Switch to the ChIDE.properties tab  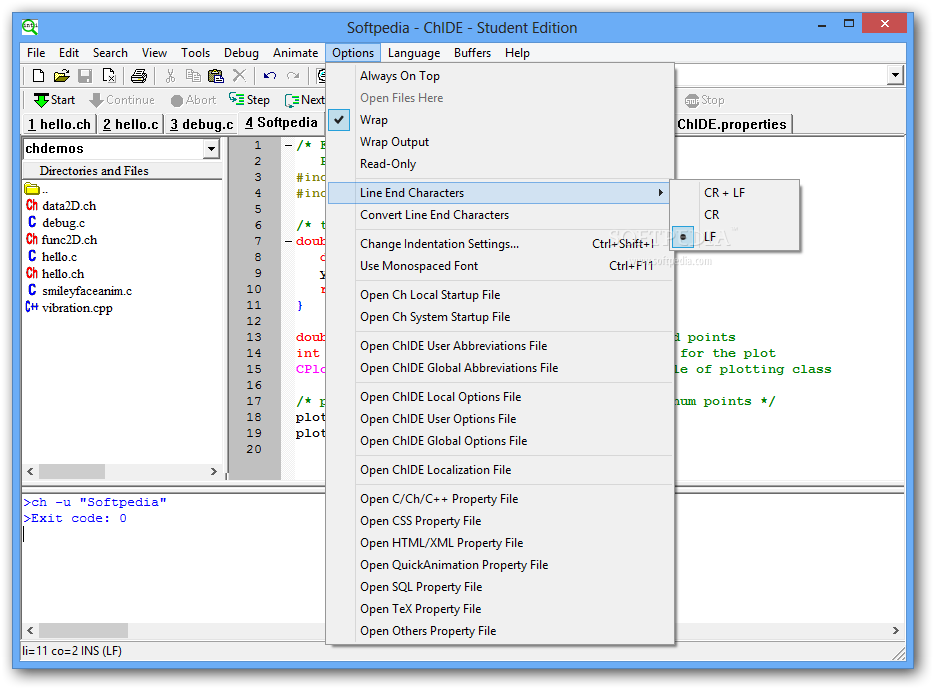coord(732,124)
